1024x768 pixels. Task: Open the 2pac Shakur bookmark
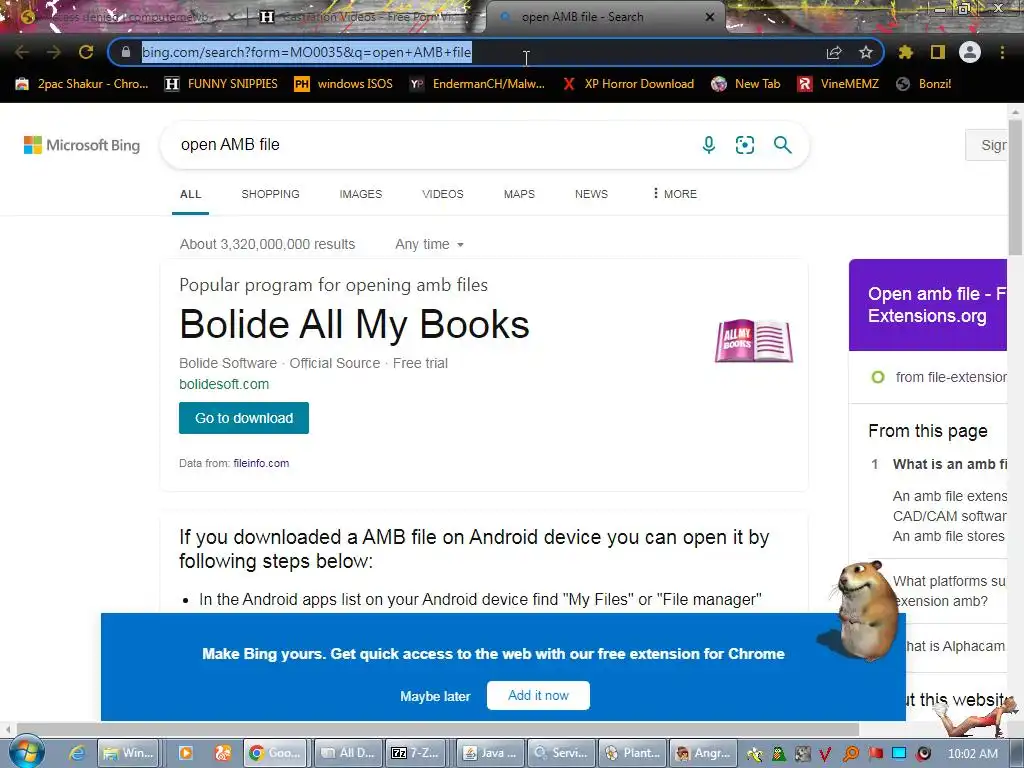click(x=82, y=84)
